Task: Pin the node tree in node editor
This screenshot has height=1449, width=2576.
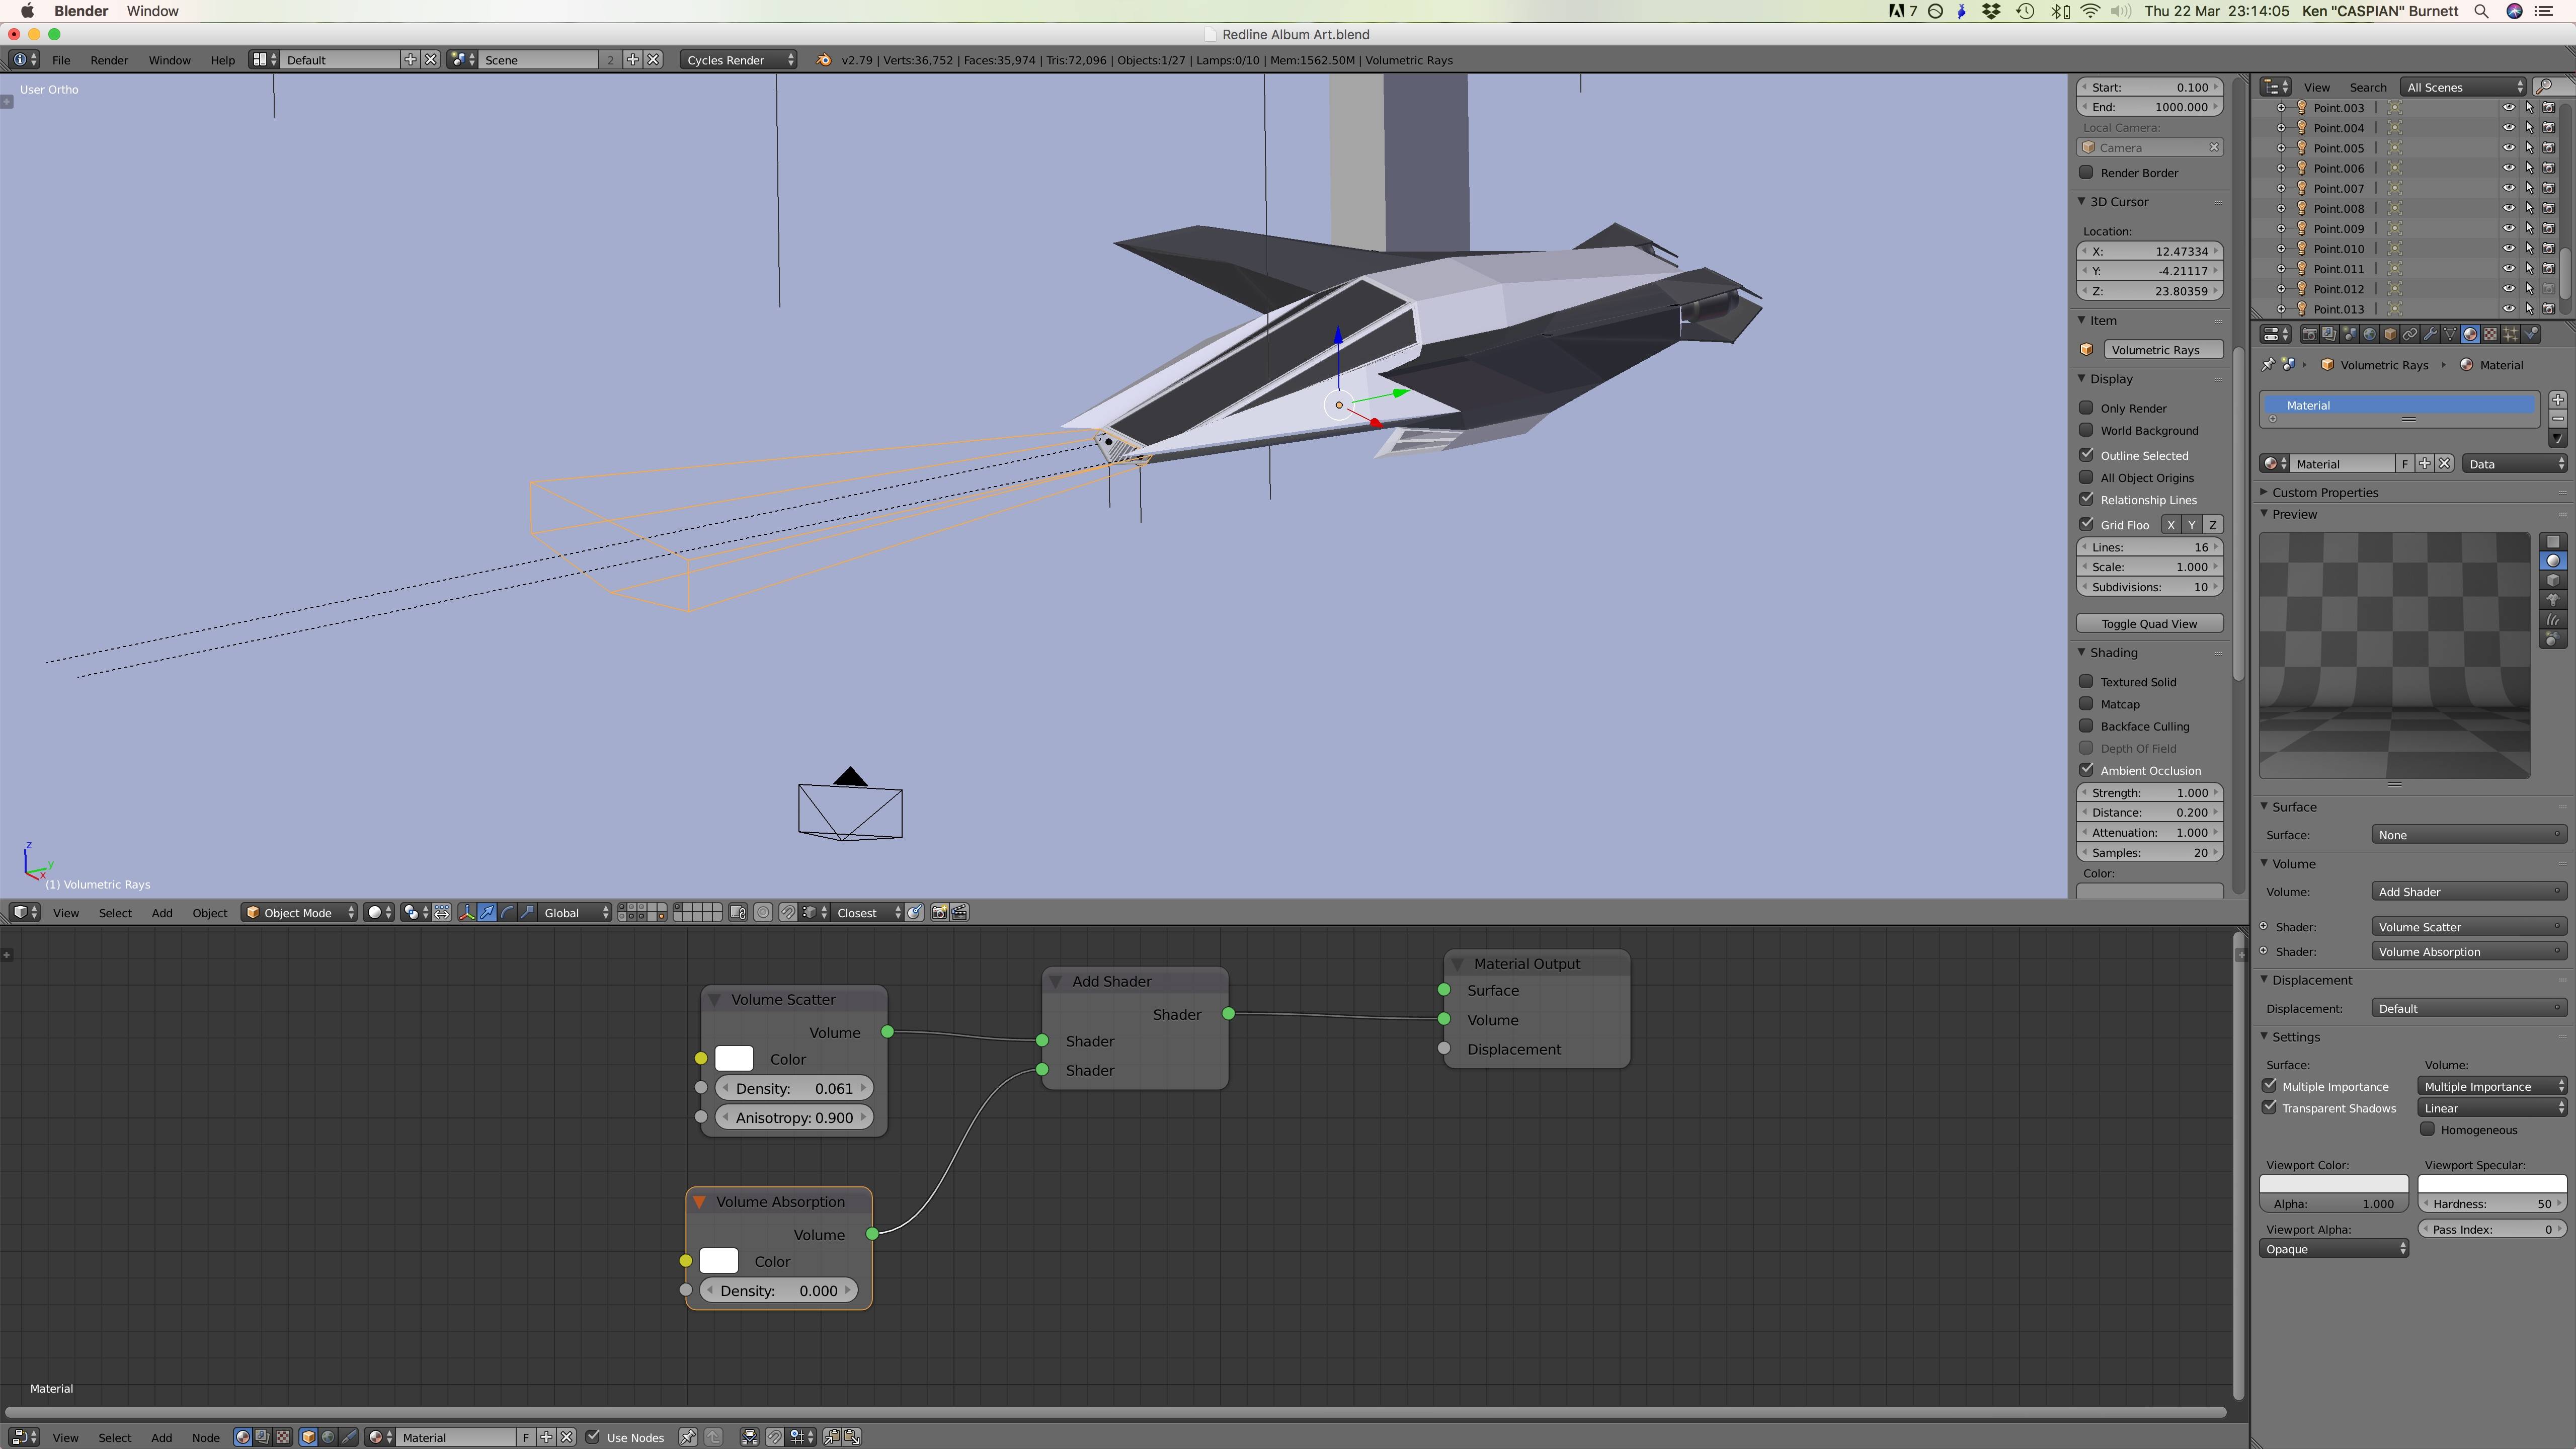Action: [x=688, y=1437]
